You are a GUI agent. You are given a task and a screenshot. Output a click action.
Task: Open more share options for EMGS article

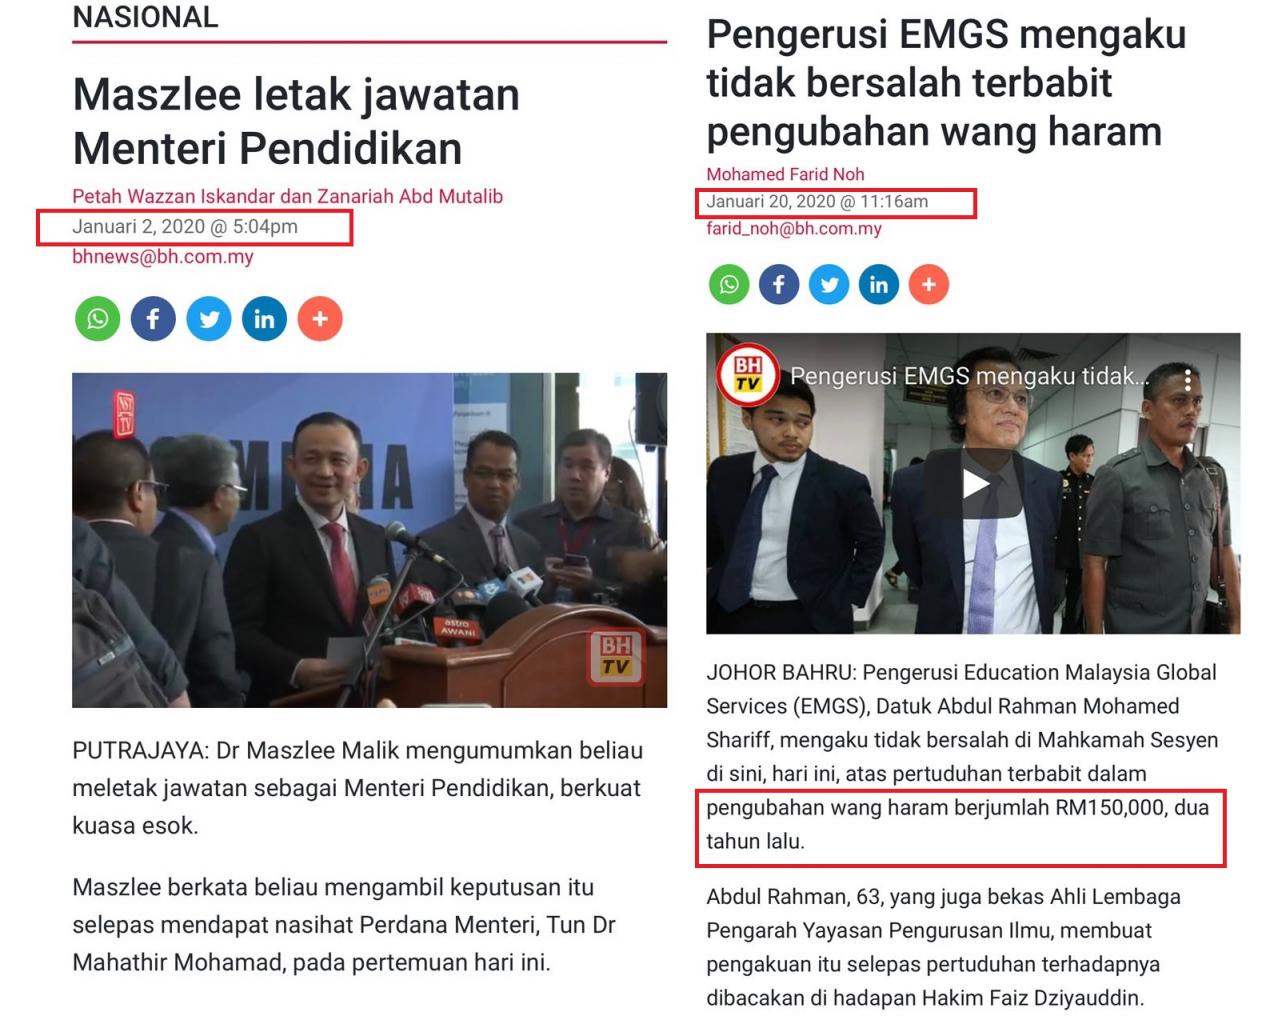click(929, 285)
